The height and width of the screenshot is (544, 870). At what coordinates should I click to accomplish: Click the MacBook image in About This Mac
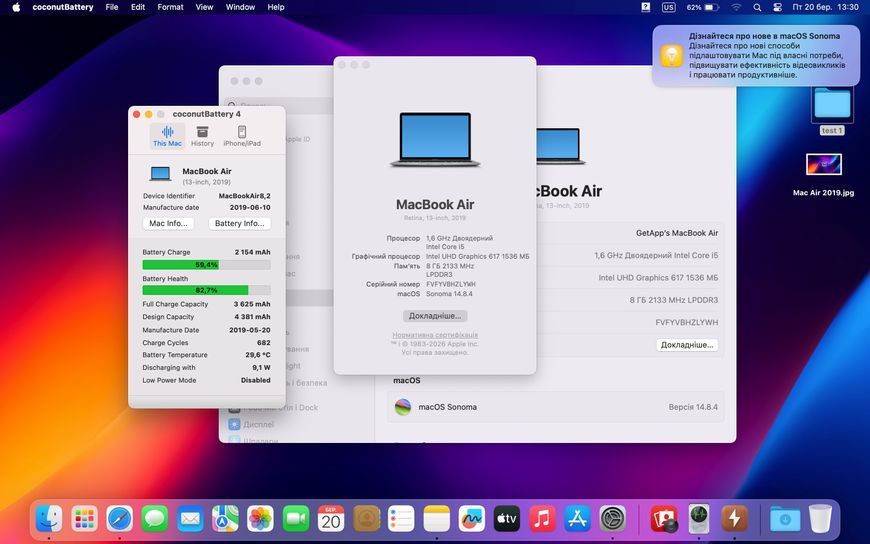tap(435, 139)
